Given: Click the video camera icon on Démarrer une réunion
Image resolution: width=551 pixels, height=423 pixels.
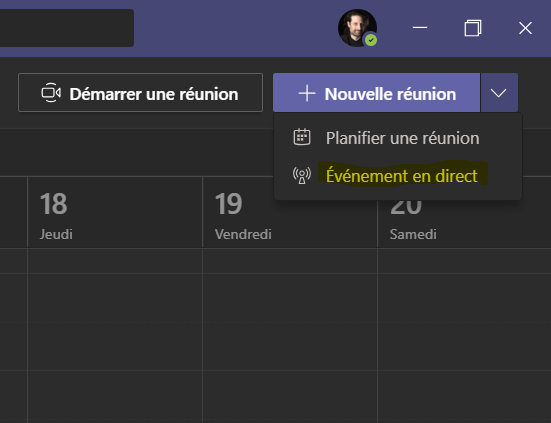Looking at the screenshot, I should coord(51,93).
